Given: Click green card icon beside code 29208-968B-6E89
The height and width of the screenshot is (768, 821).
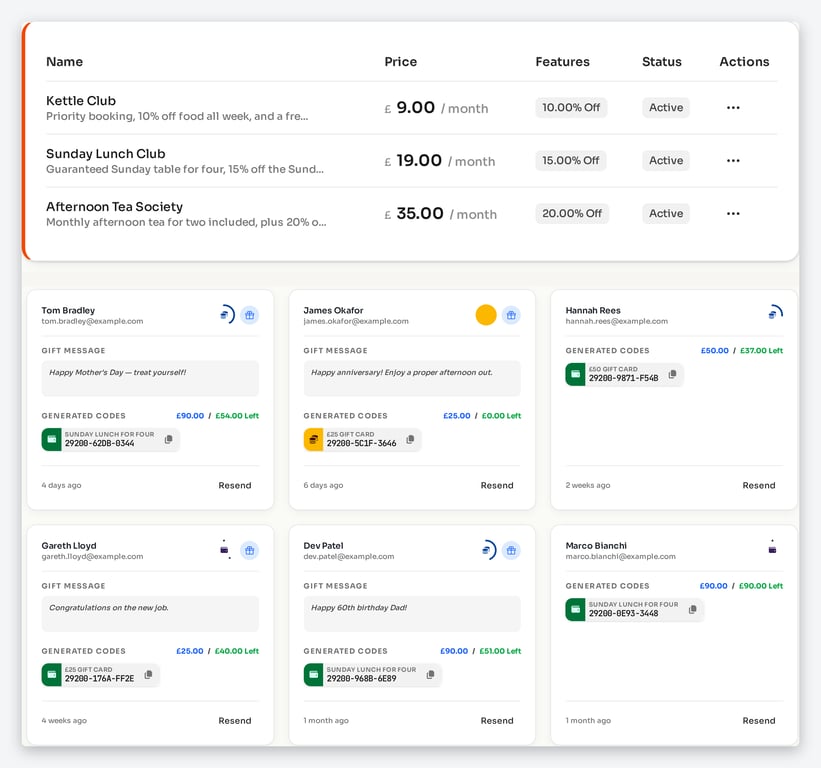Looking at the screenshot, I should coord(313,674).
